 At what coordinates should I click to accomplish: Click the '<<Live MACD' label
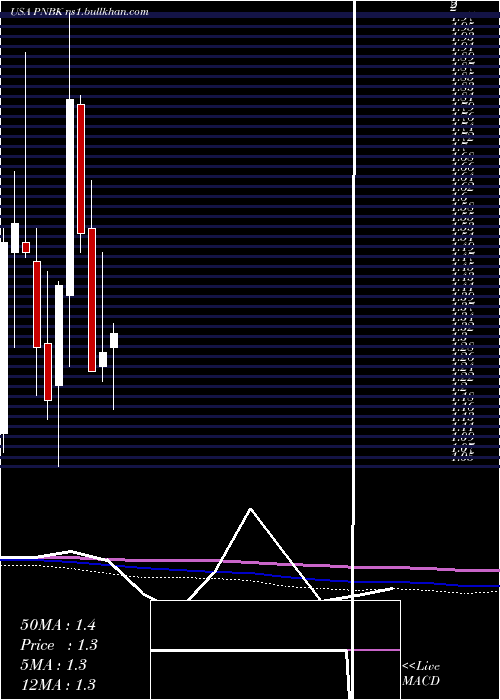421,674
